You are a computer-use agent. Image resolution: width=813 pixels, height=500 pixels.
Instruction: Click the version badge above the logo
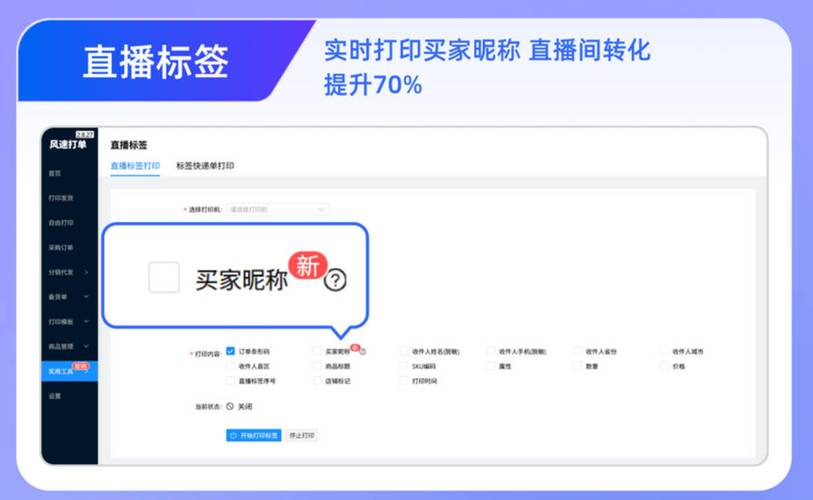point(85,134)
